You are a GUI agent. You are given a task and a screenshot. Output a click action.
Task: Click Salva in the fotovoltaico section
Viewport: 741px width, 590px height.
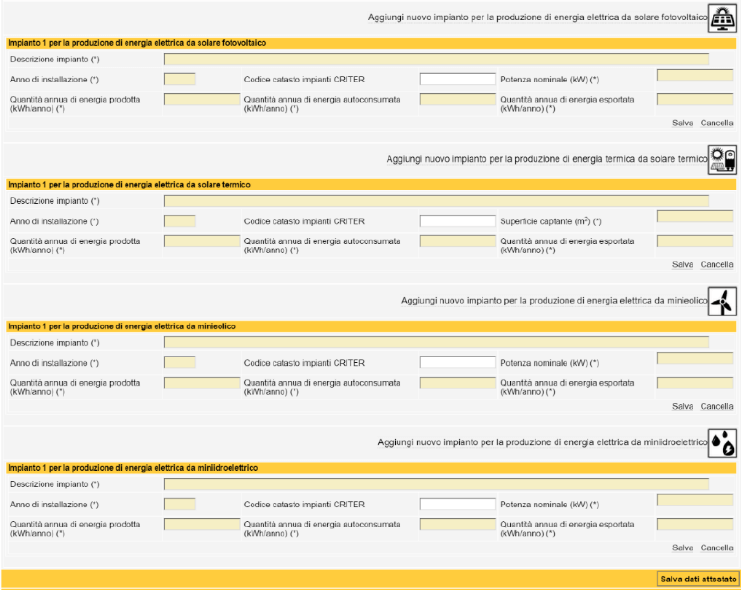click(x=682, y=123)
